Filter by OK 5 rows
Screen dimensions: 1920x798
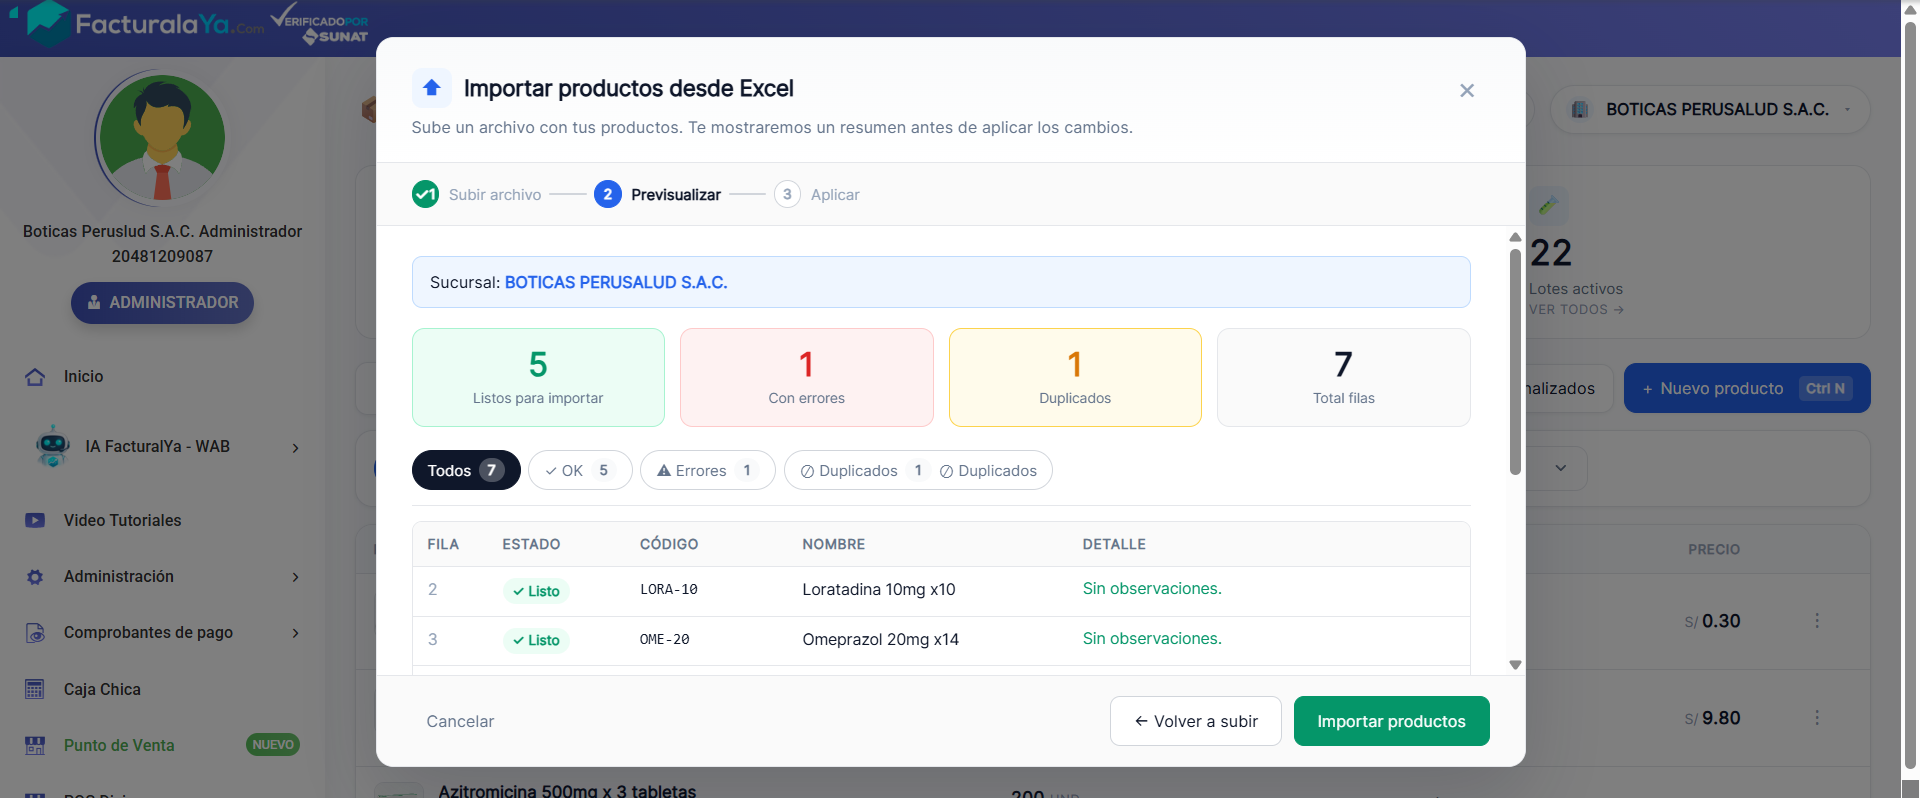point(580,470)
